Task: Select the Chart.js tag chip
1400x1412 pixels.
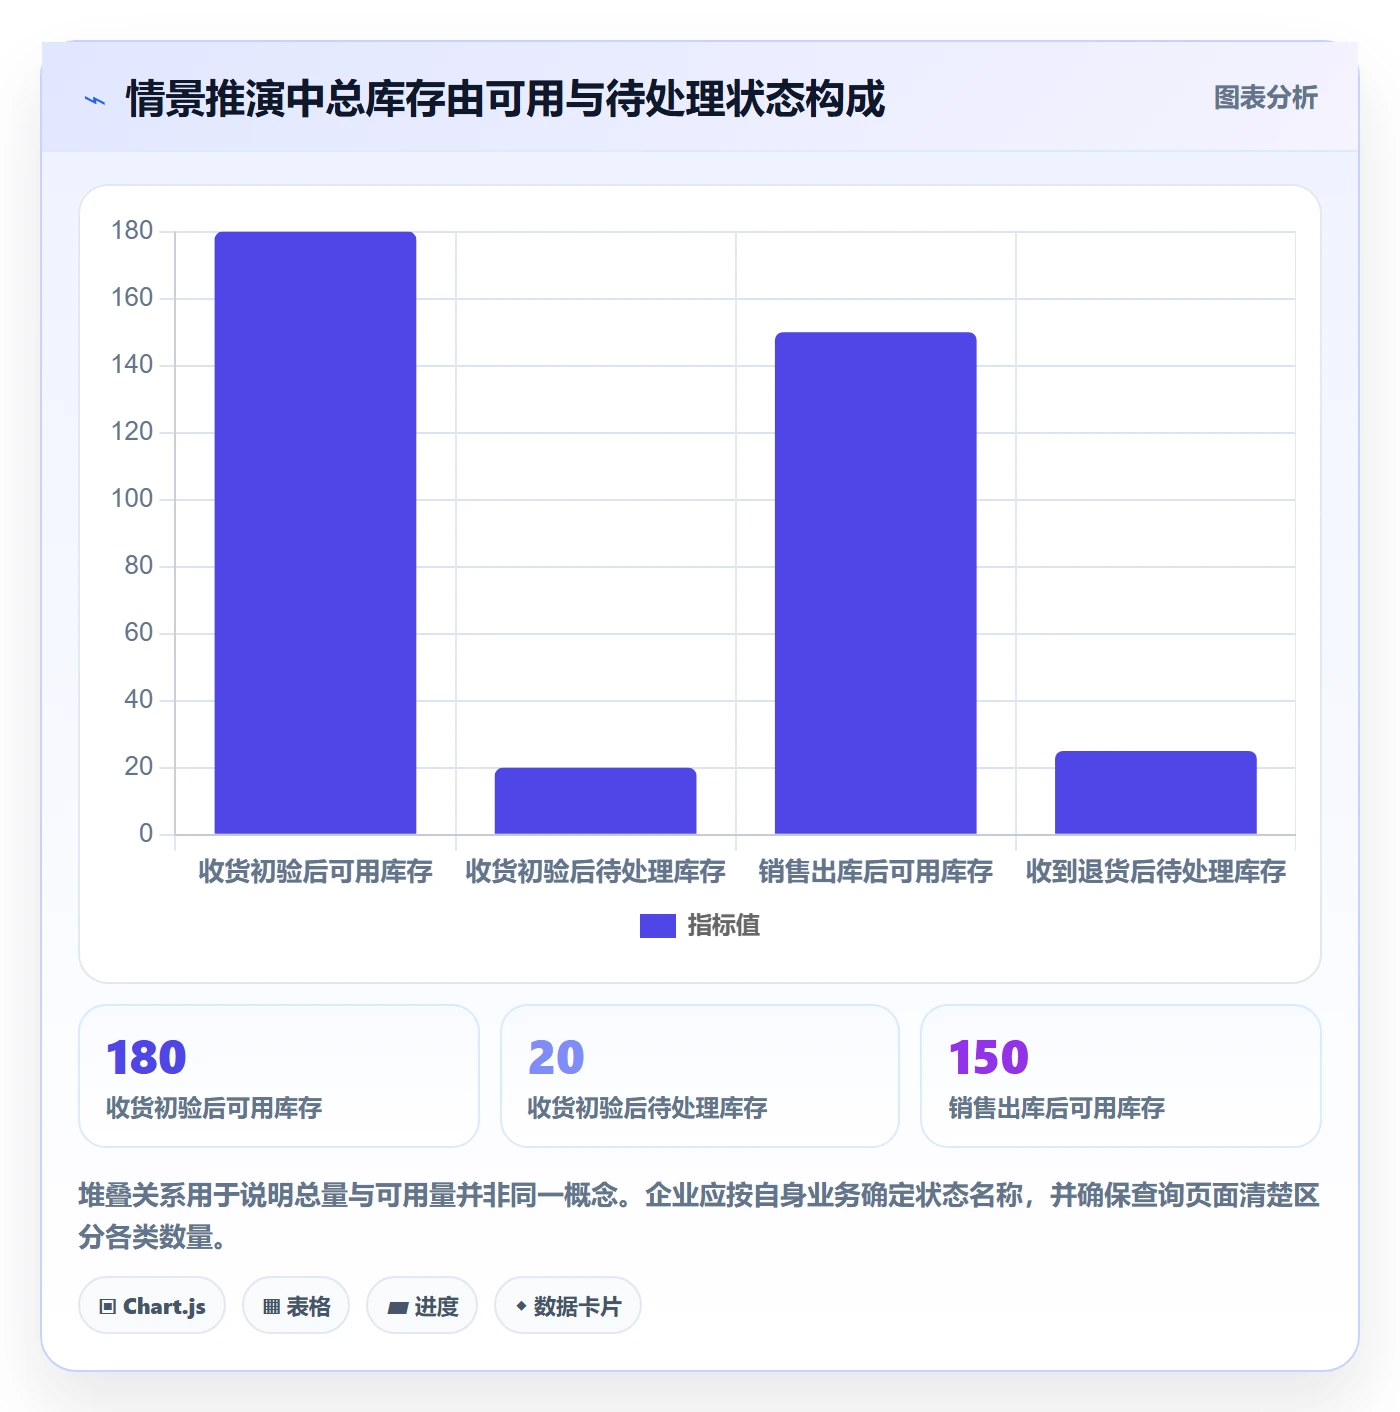Action: click(152, 1306)
